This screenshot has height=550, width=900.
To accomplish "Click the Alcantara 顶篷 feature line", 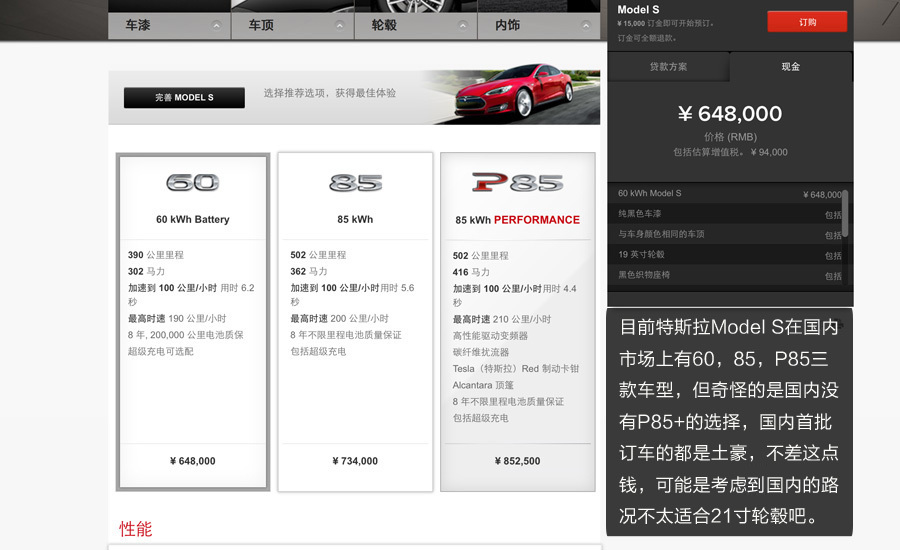I will tap(483, 385).
